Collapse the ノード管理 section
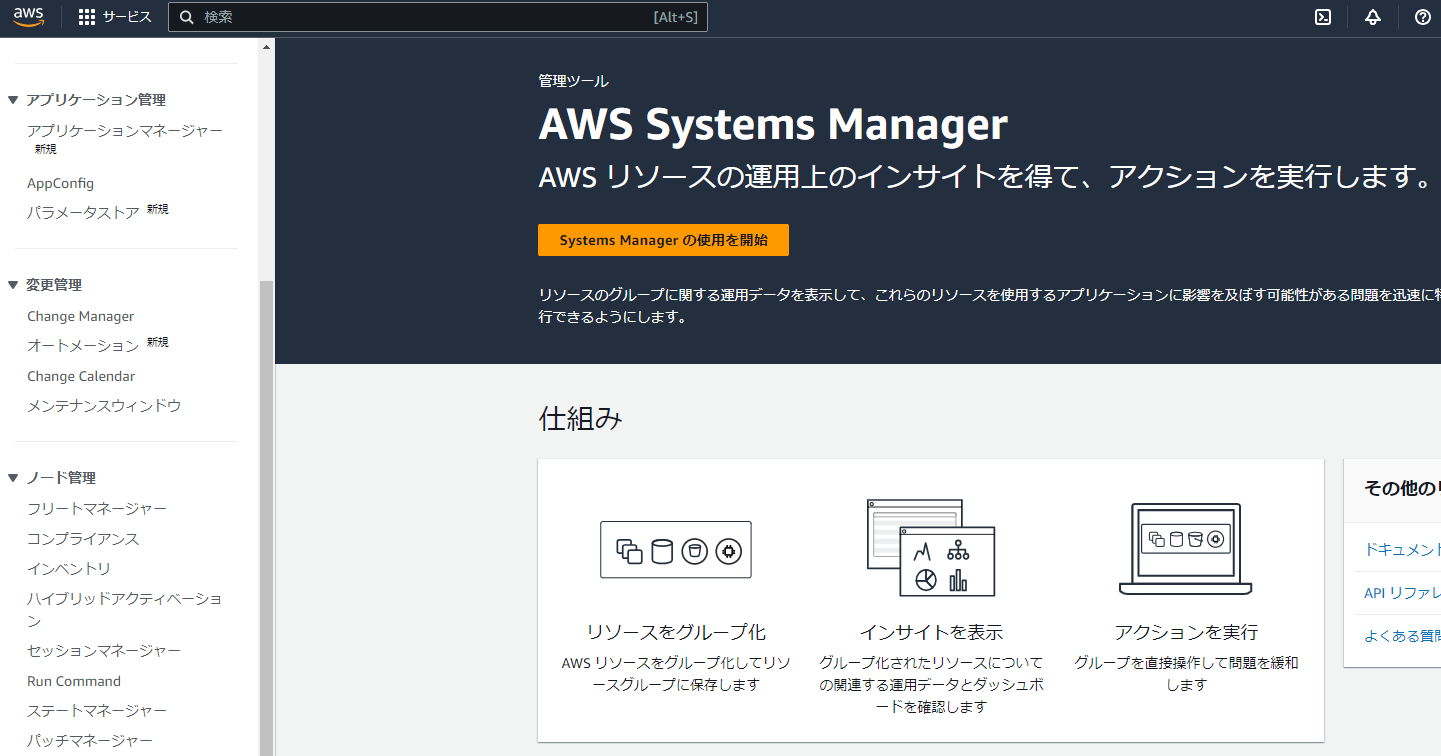The height and width of the screenshot is (756, 1441). click(x=13, y=478)
